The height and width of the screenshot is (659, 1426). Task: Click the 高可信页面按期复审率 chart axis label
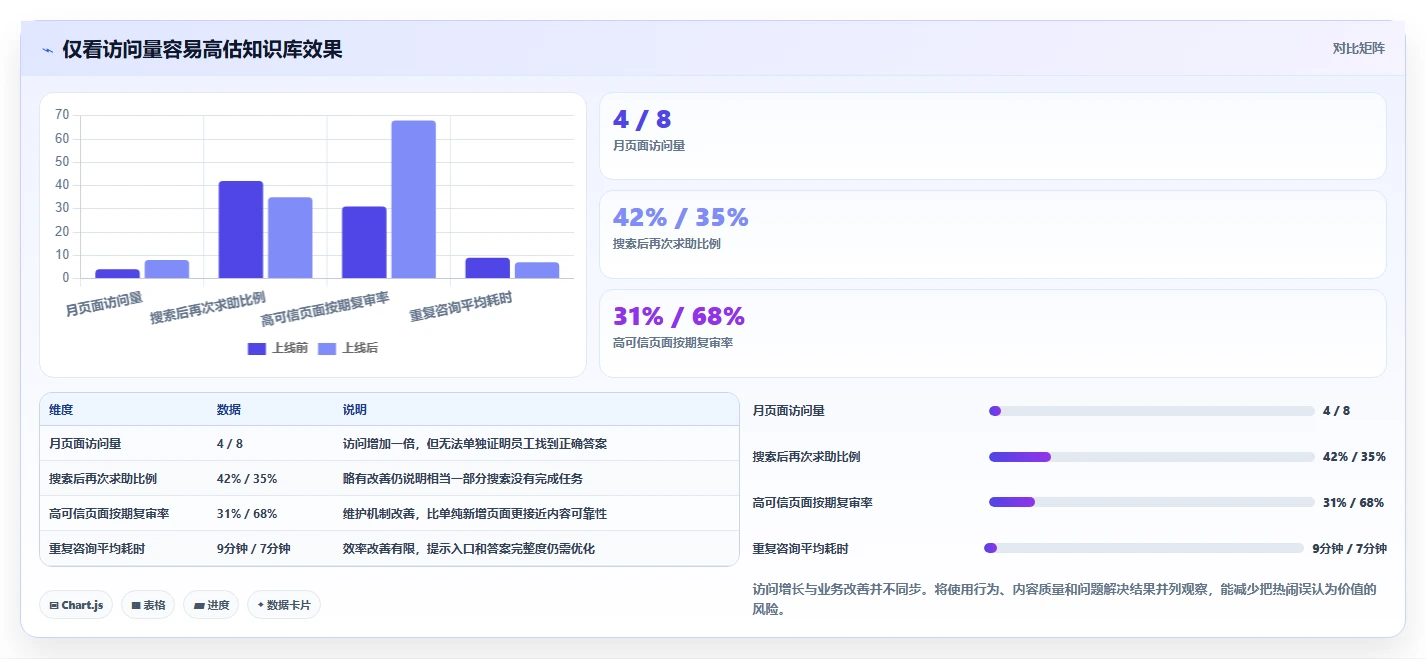[x=325, y=309]
